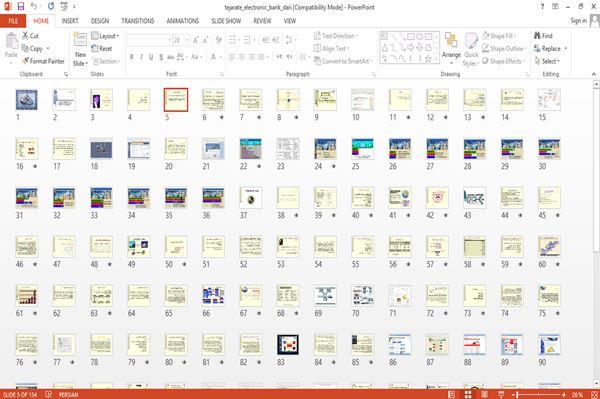The width and height of the screenshot is (600, 399).
Task: Click the PowerPoint application icon
Action: coord(7,6)
